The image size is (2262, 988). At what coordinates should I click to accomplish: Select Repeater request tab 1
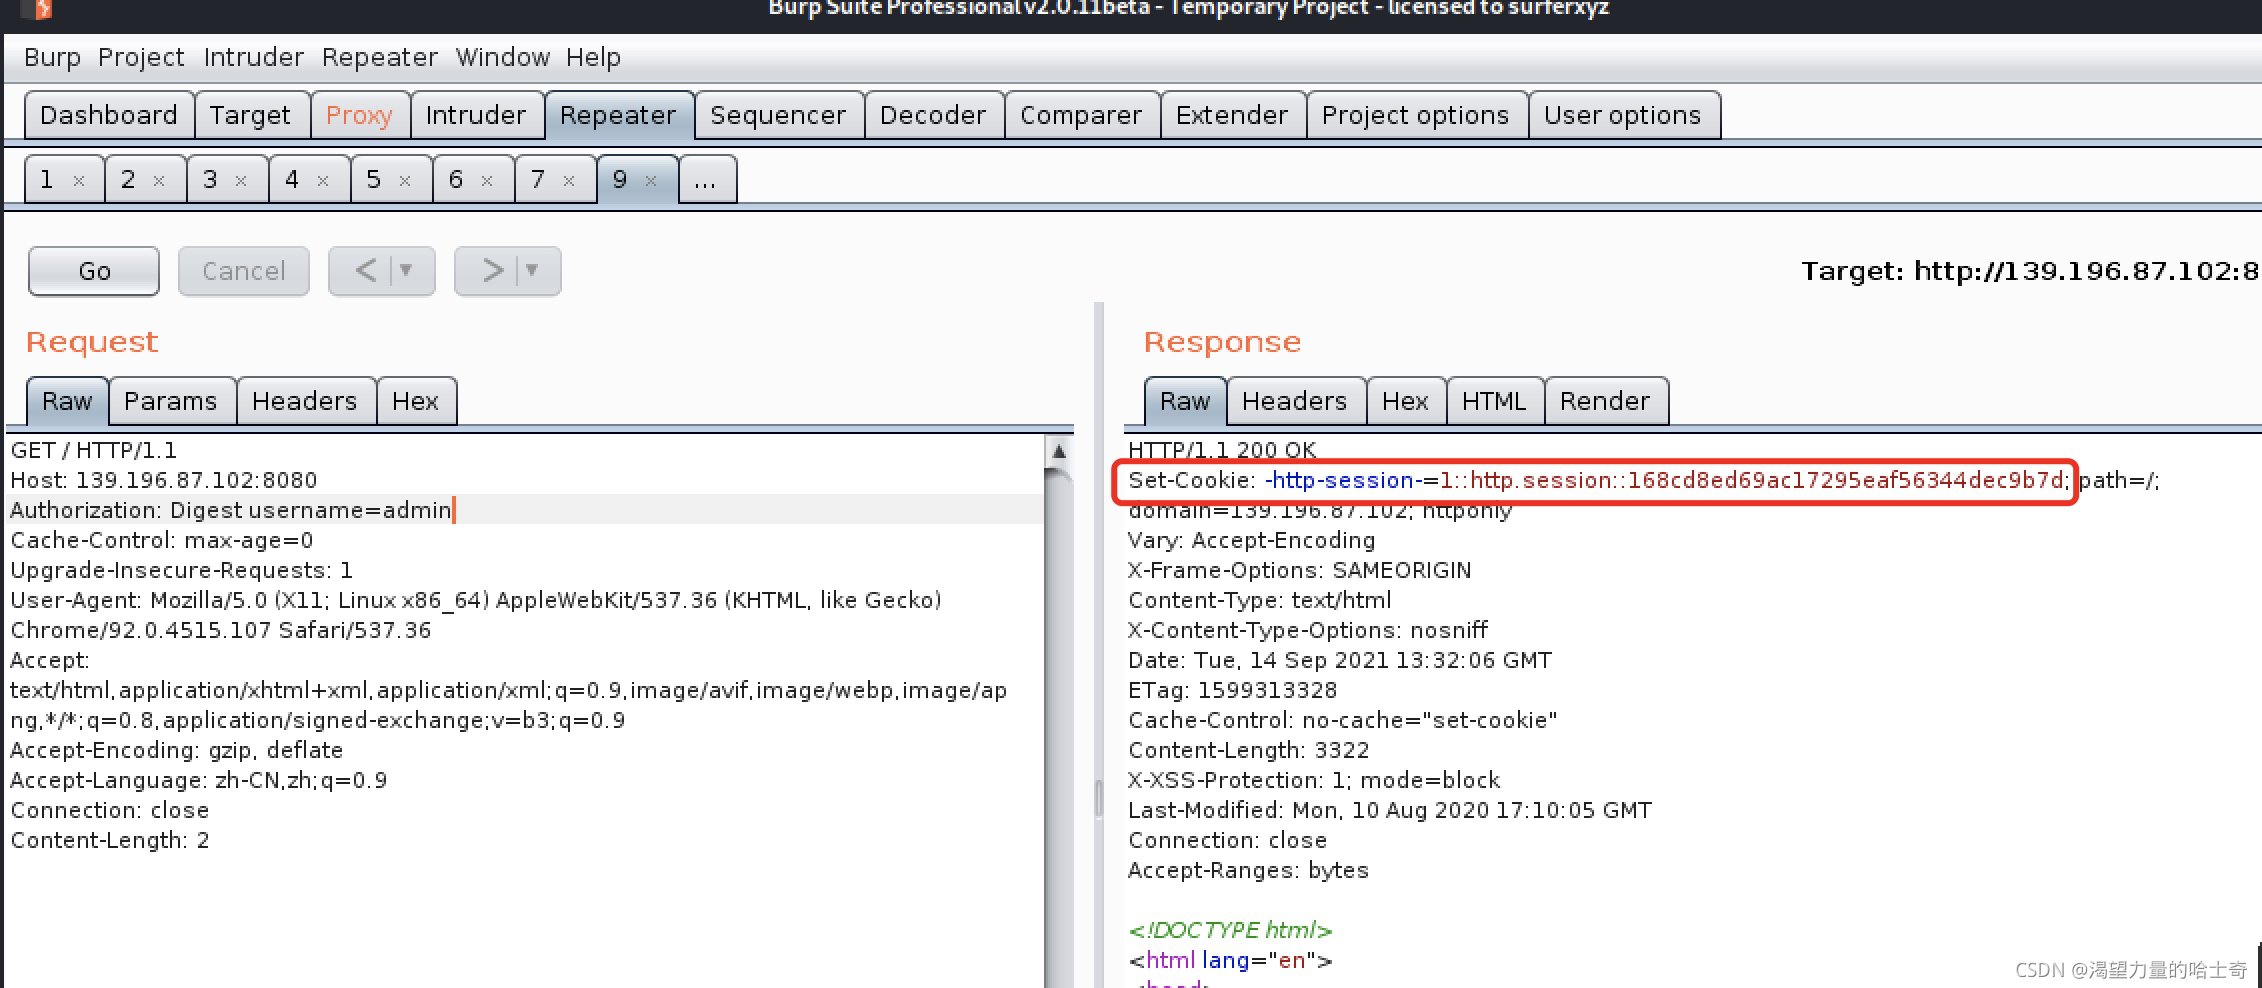47,180
